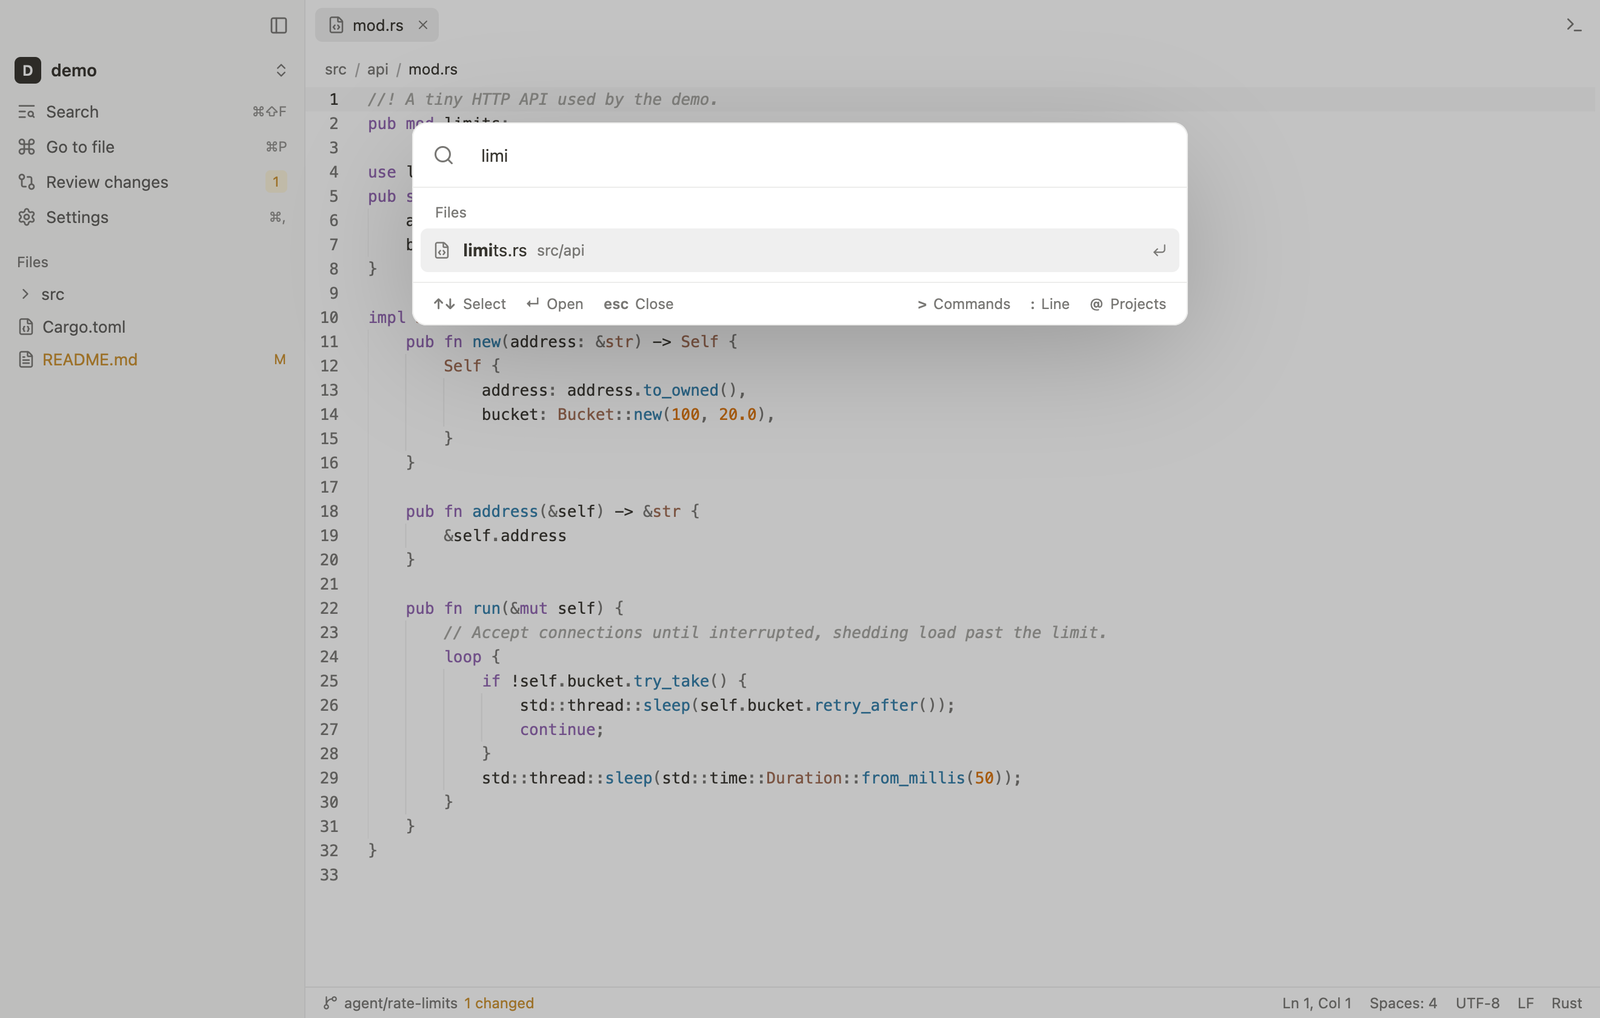Select the mod.rs editor tab
Viewport: 1600px width, 1018px height.
(x=377, y=25)
